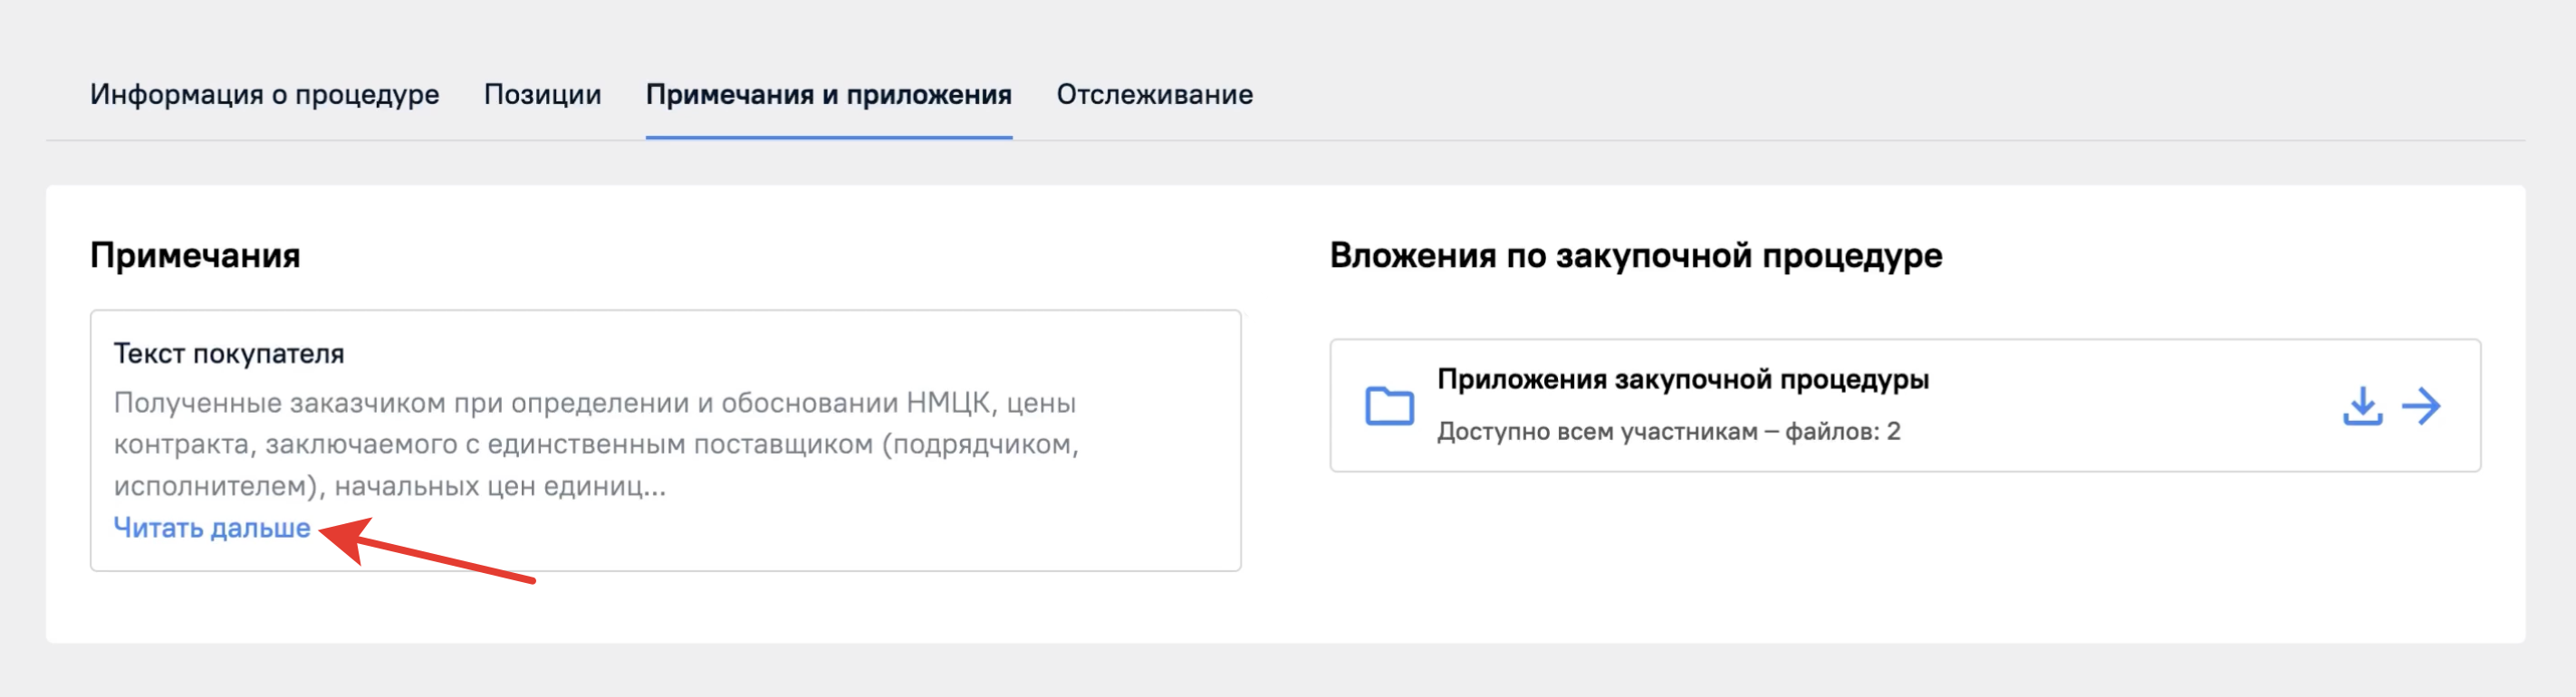The image size is (2576, 697).
Task: Open the Информация о процедуре tab
Action: [x=264, y=95]
